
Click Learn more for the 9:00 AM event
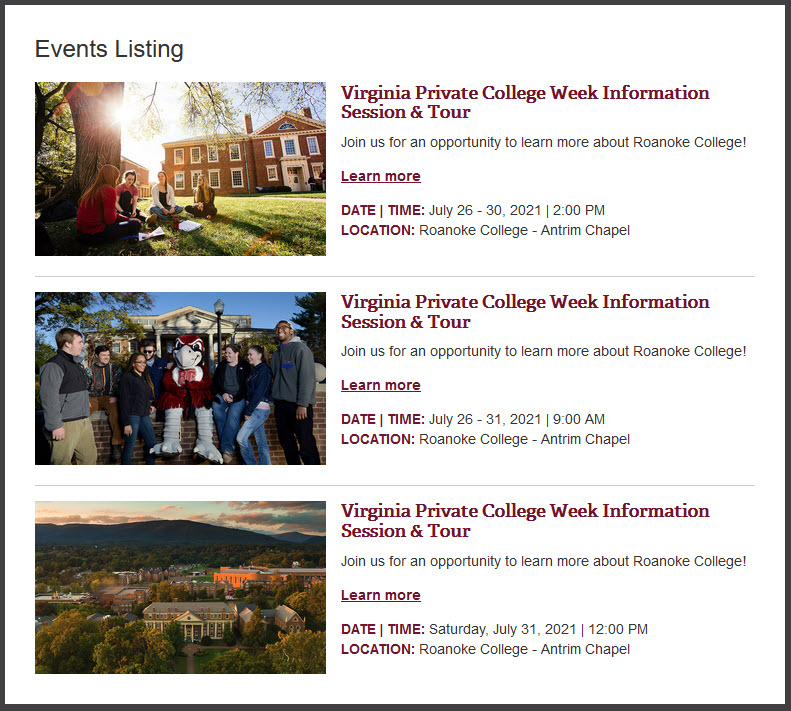pos(380,385)
